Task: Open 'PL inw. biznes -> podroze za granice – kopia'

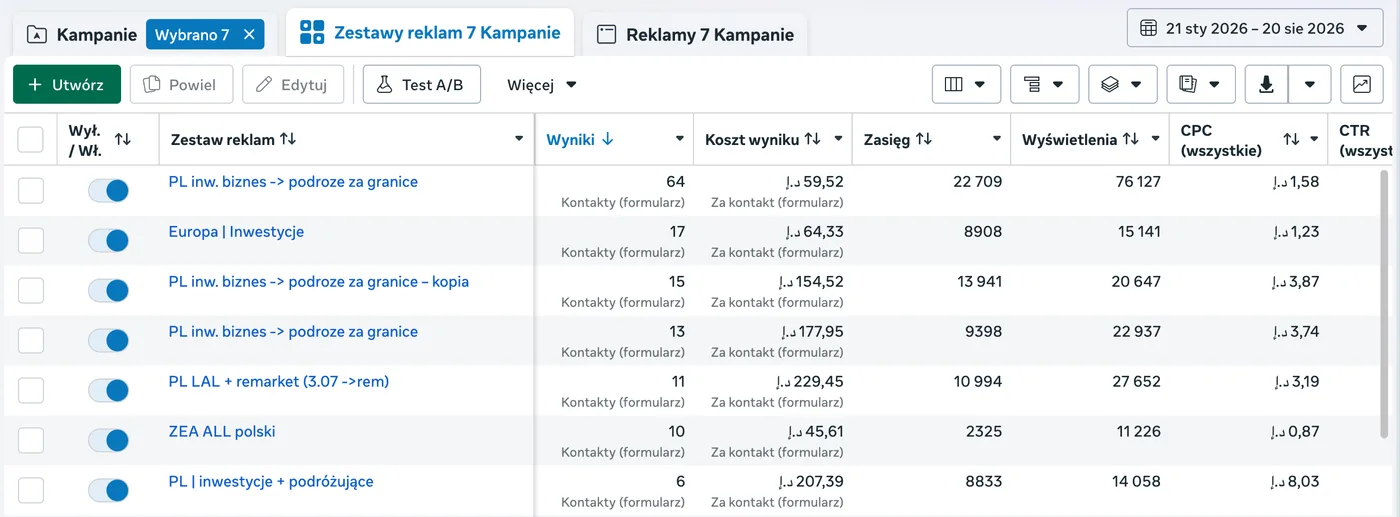Action: pos(319,281)
